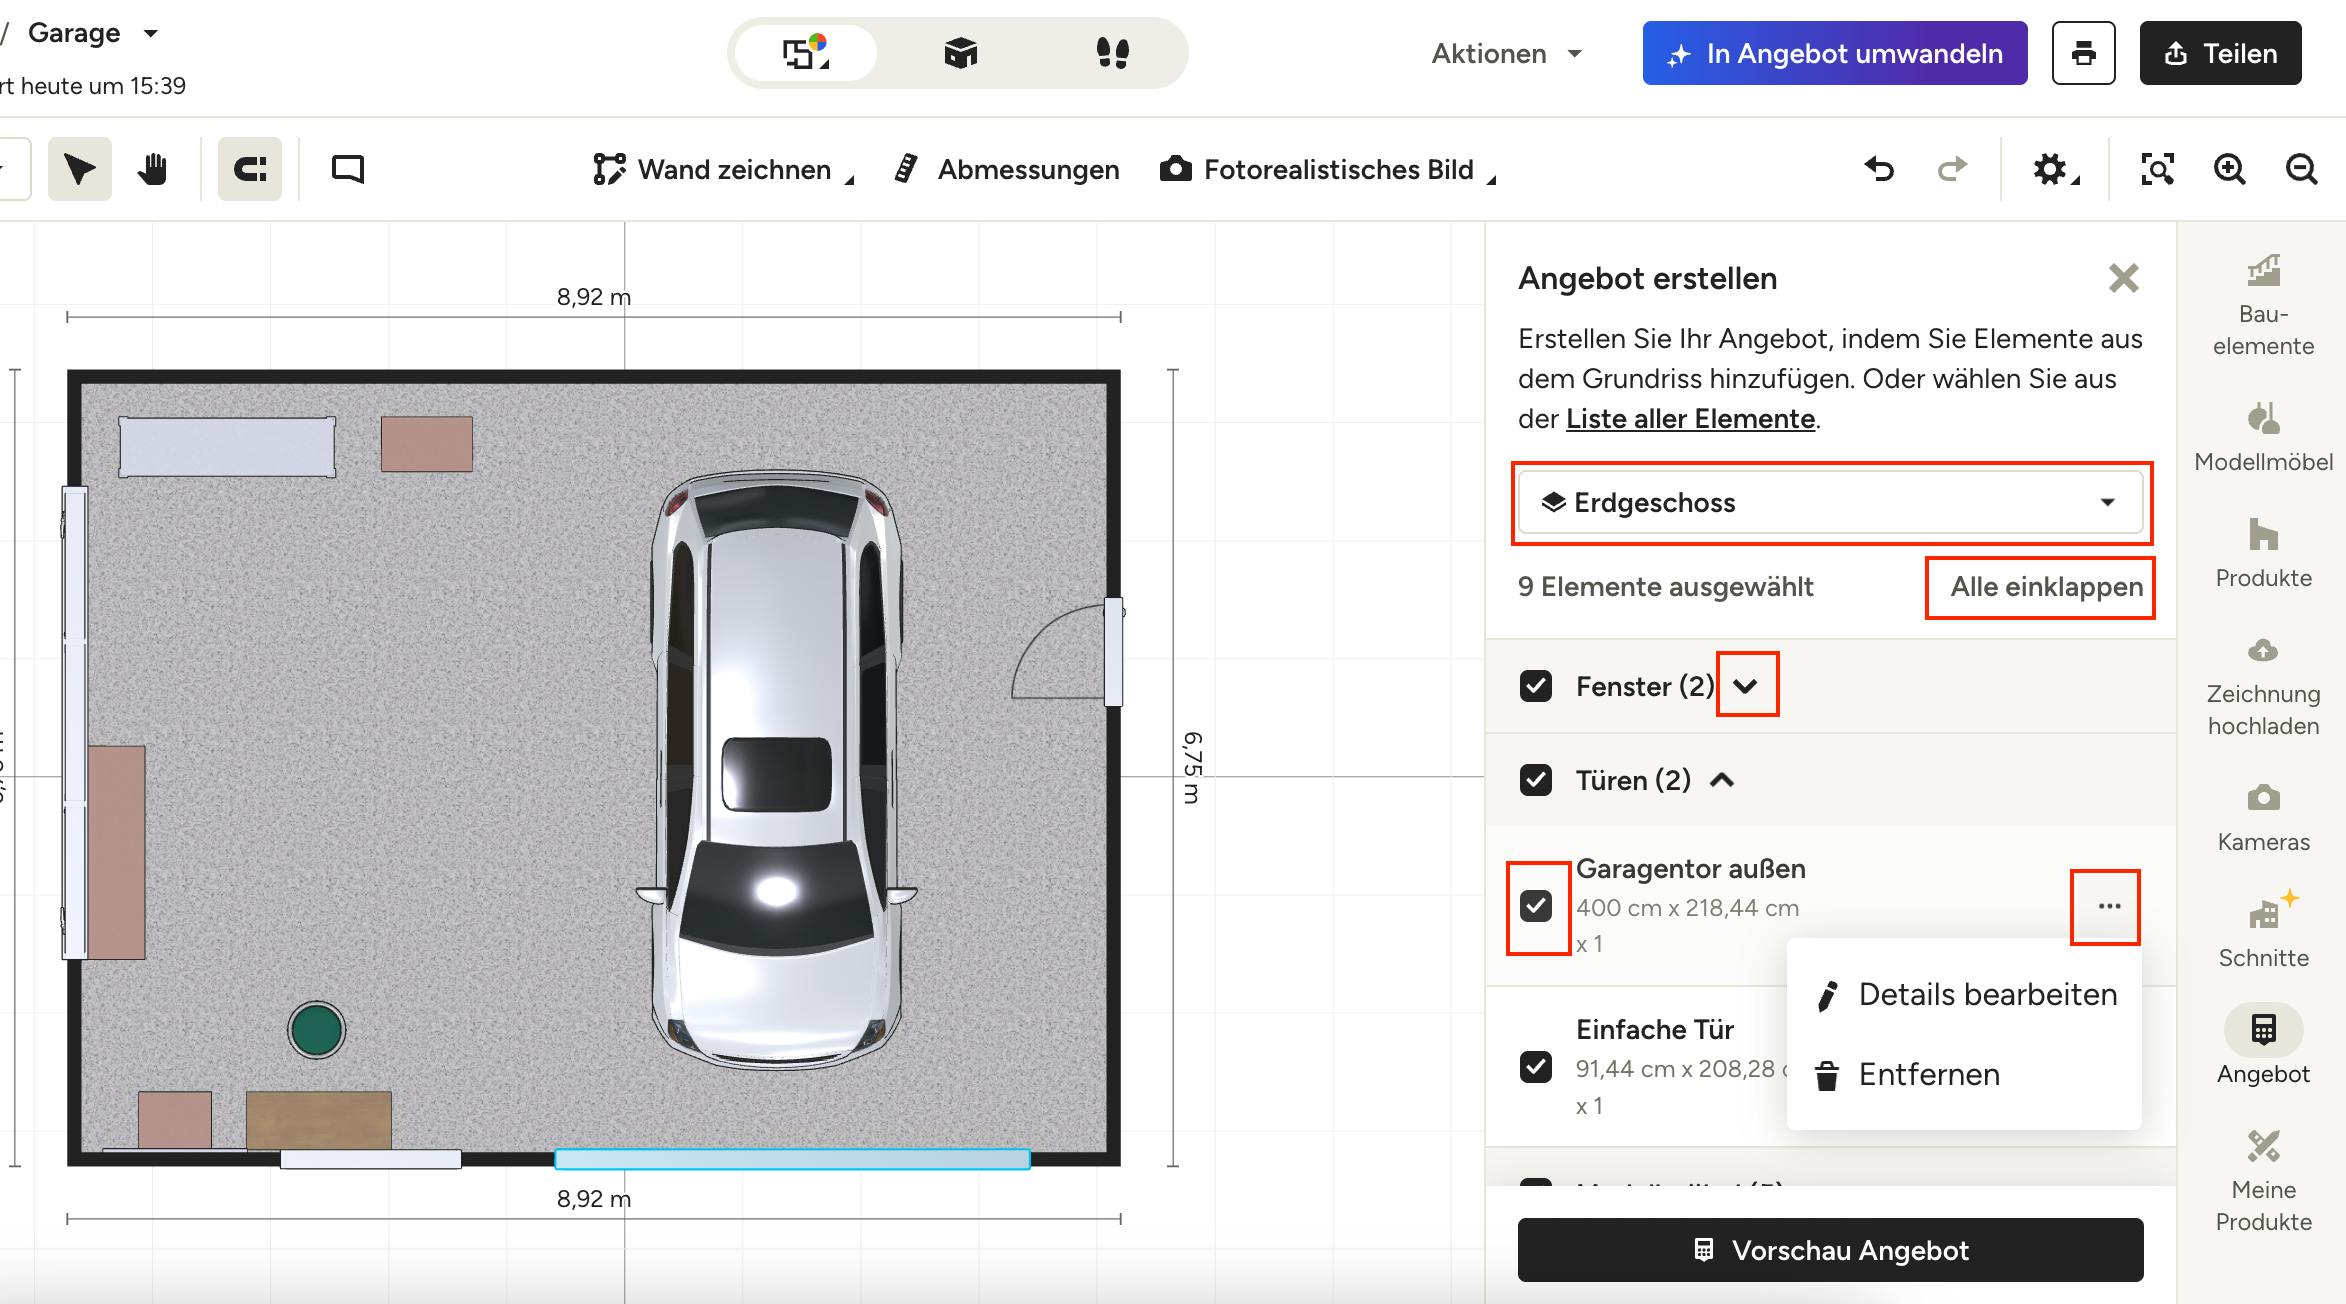This screenshot has height=1304, width=2346.
Task: Choose Entfernen from context menu
Action: pyautogui.click(x=1965, y=1075)
